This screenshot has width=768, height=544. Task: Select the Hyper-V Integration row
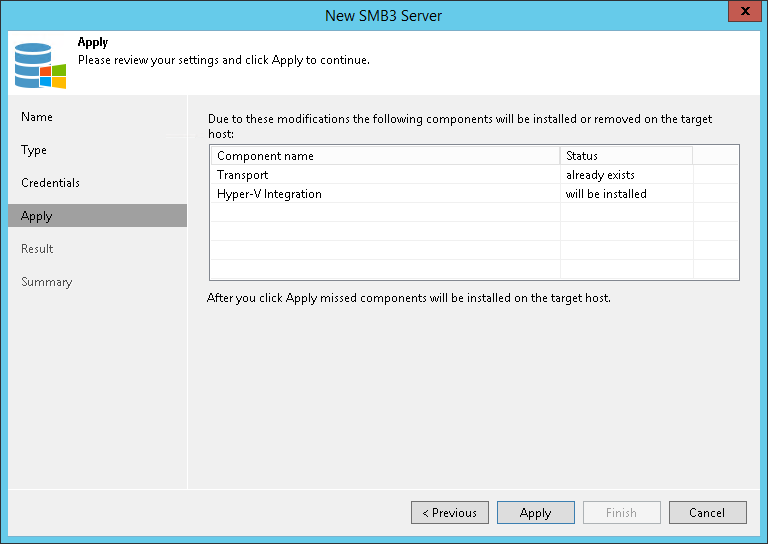[269, 194]
